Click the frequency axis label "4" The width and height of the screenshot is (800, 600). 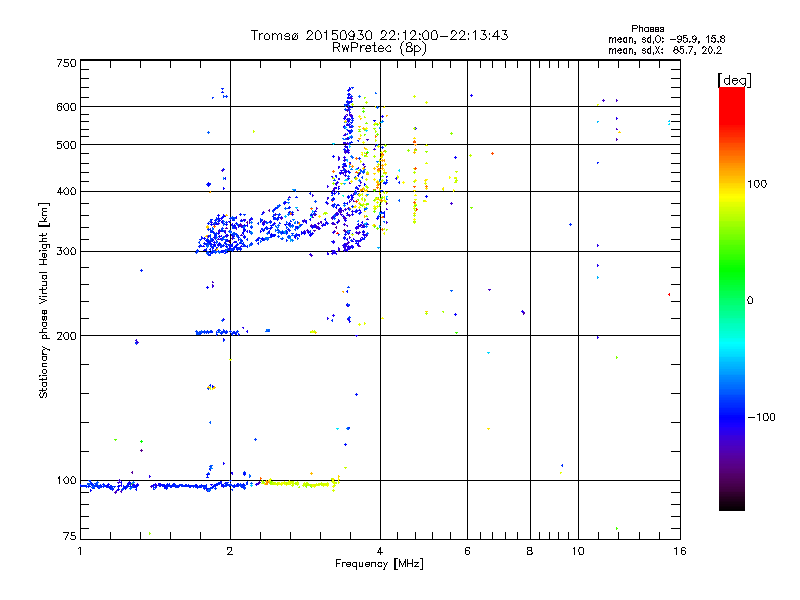[x=380, y=551]
